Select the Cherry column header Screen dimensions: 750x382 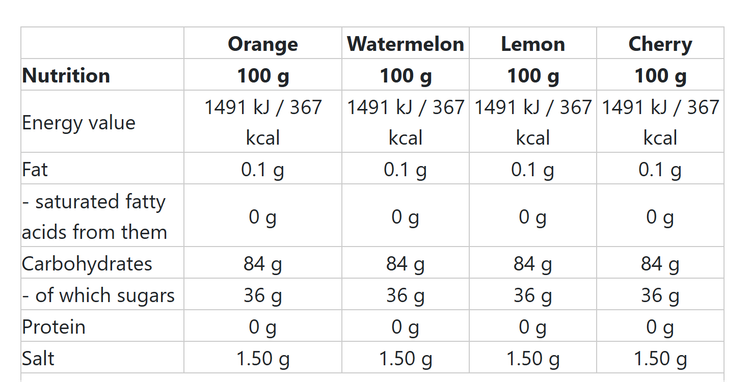(x=660, y=44)
